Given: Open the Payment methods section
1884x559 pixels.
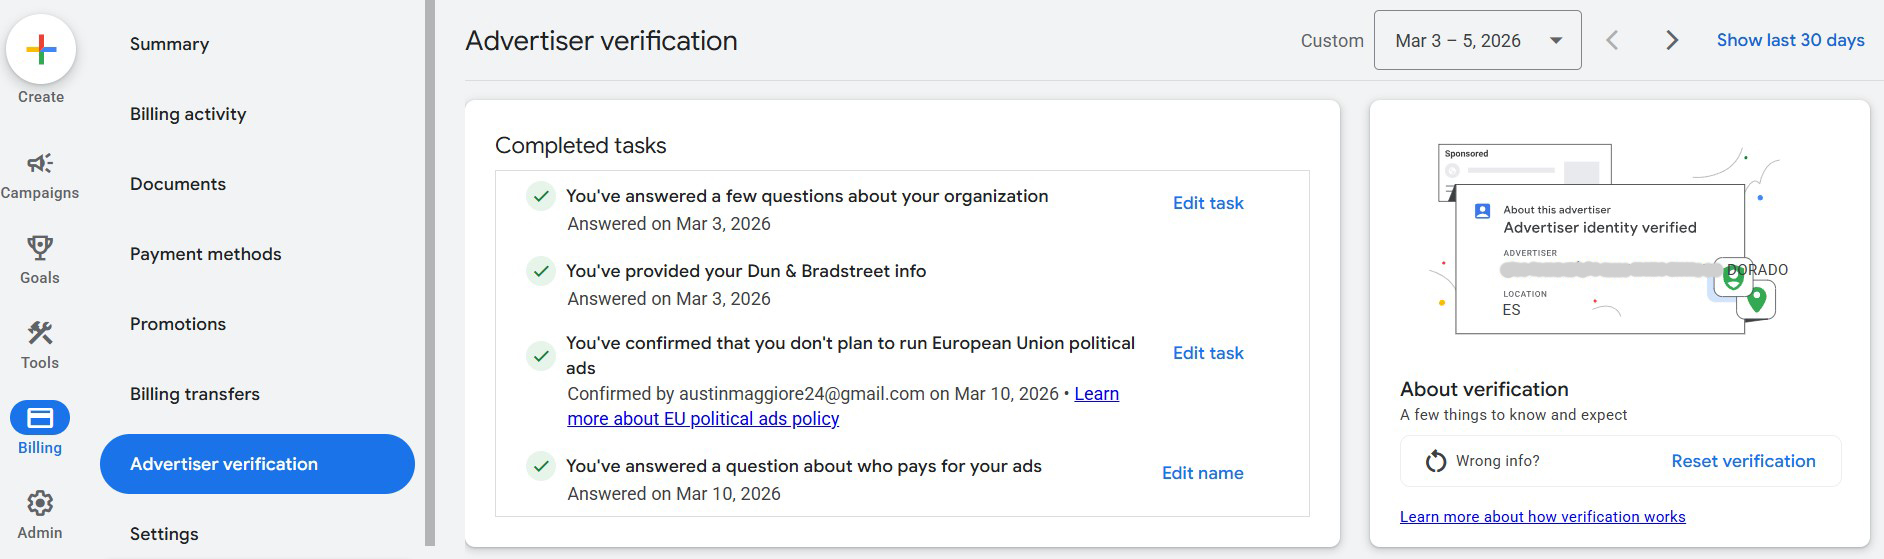Looking at the screenshot, I should click(x=205, y=254).
